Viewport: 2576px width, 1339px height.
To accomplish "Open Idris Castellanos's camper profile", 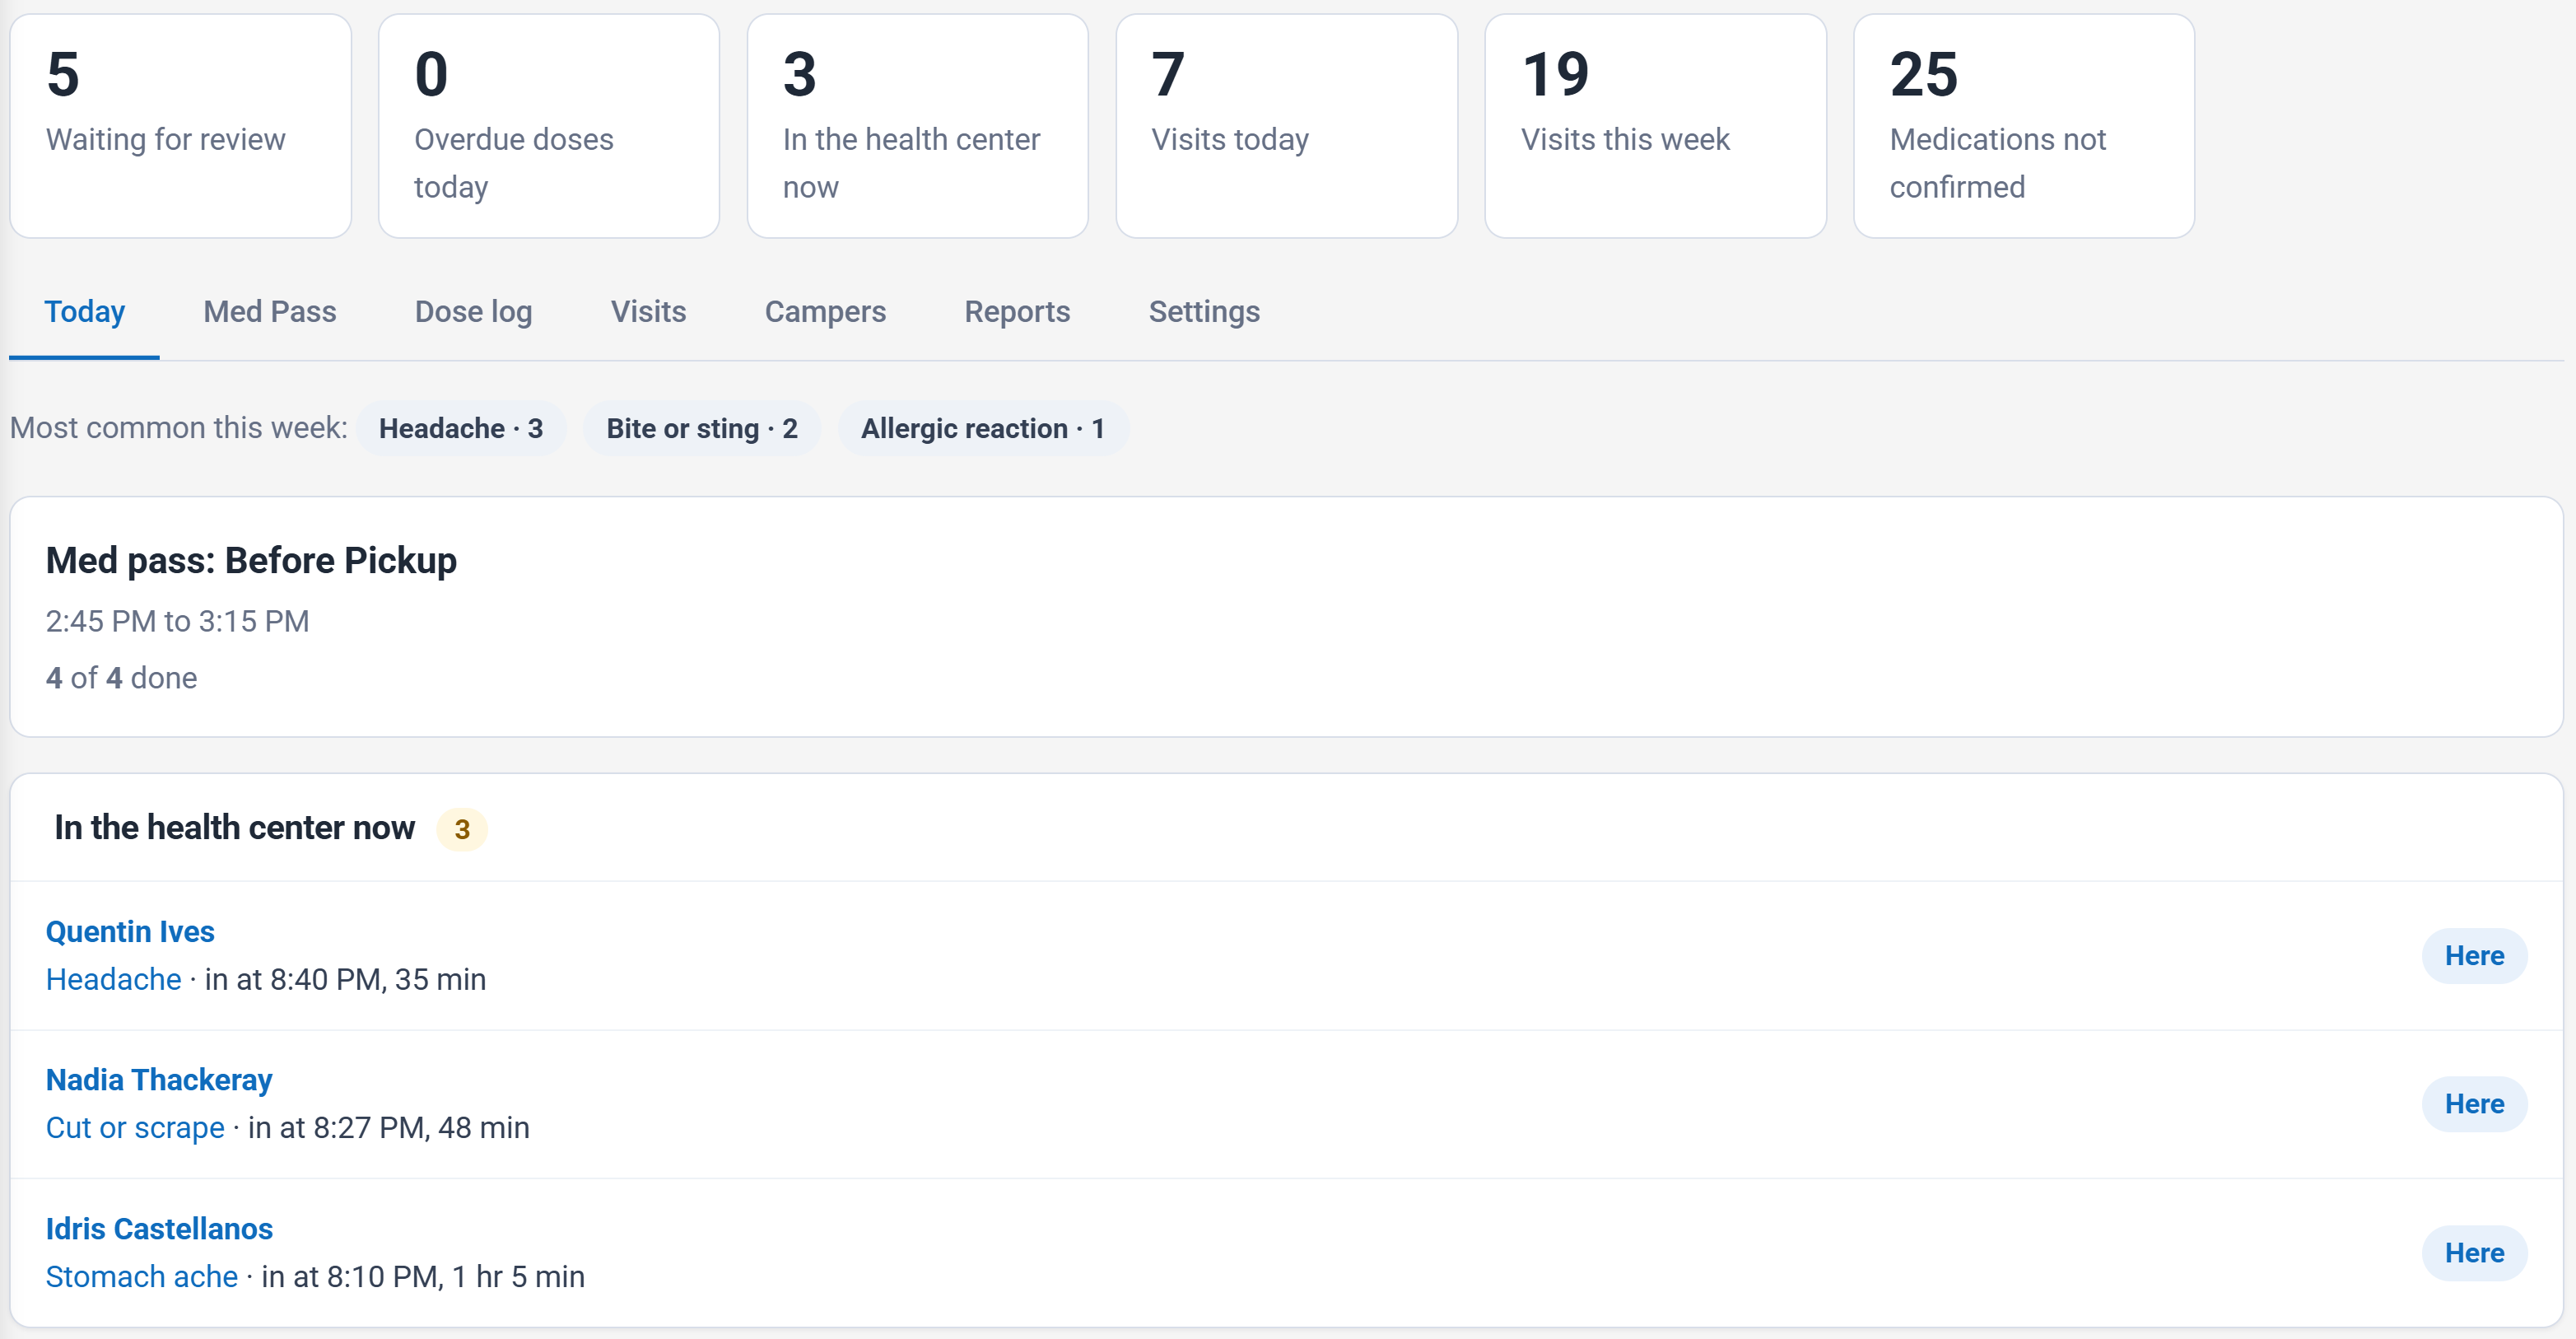I will point(159,1229).
